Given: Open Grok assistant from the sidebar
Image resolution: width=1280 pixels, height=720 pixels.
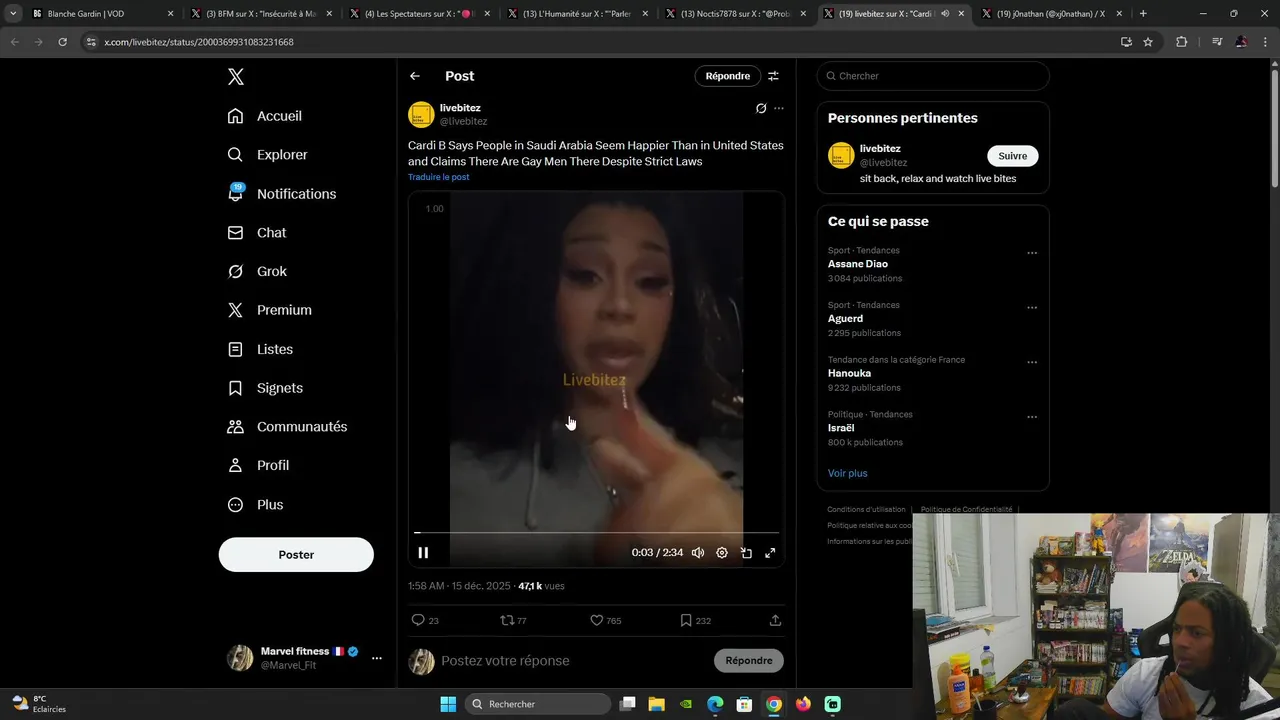Looking at the screenshot, I should coord(257,271).
